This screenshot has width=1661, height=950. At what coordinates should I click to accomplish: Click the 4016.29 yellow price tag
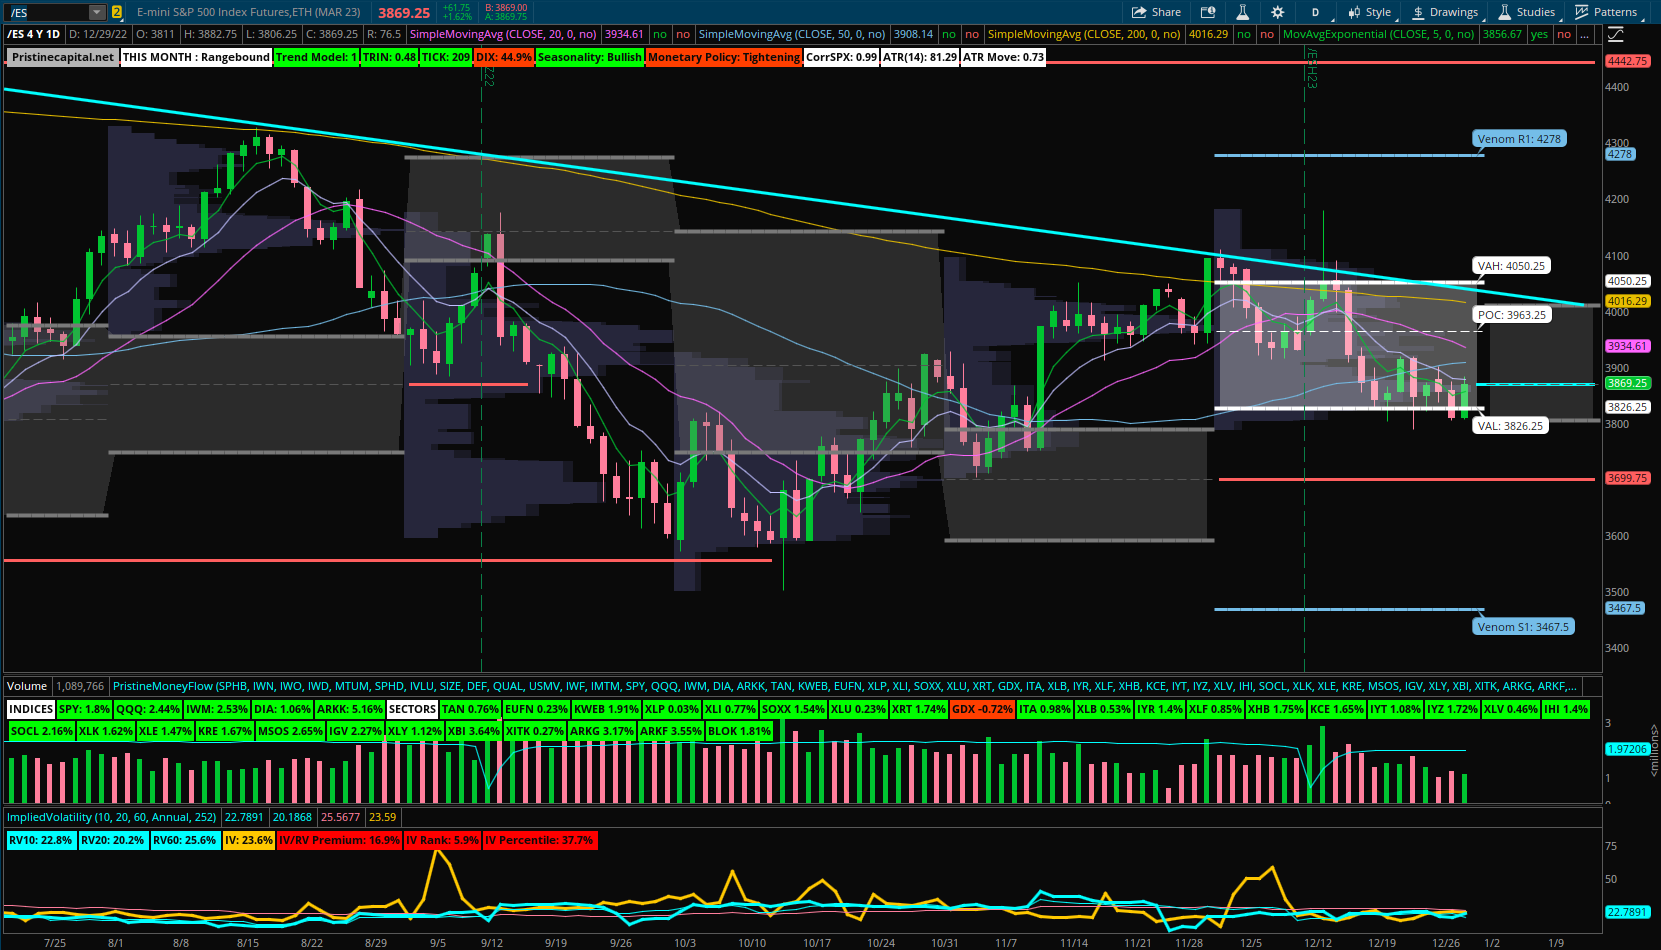[1627, 301]
